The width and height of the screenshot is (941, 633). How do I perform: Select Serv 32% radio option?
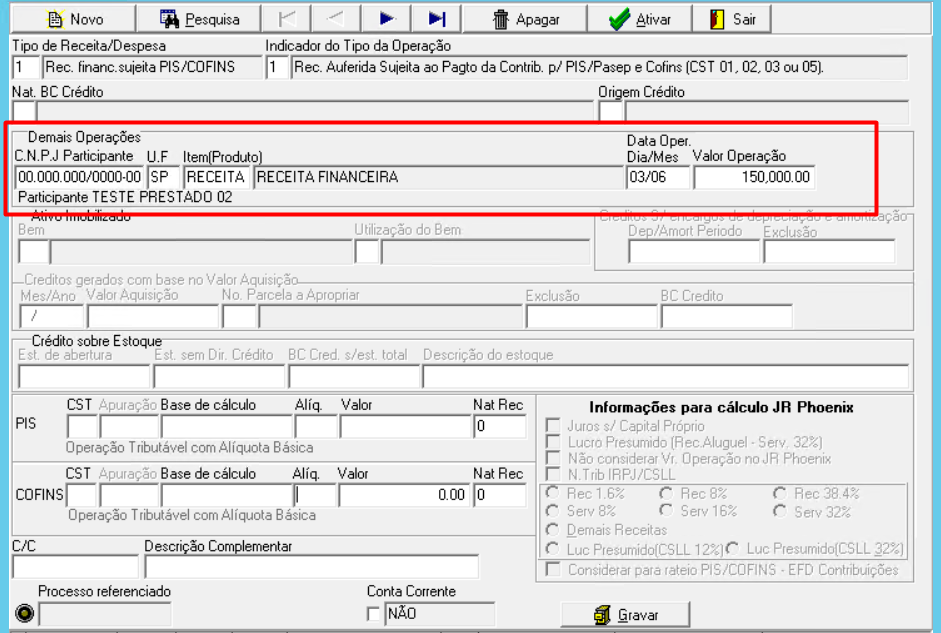coord(780,511)
